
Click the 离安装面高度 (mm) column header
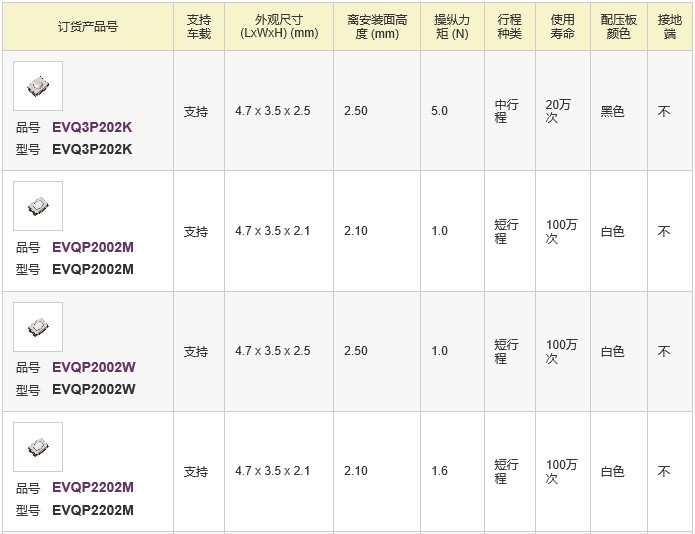377,27
